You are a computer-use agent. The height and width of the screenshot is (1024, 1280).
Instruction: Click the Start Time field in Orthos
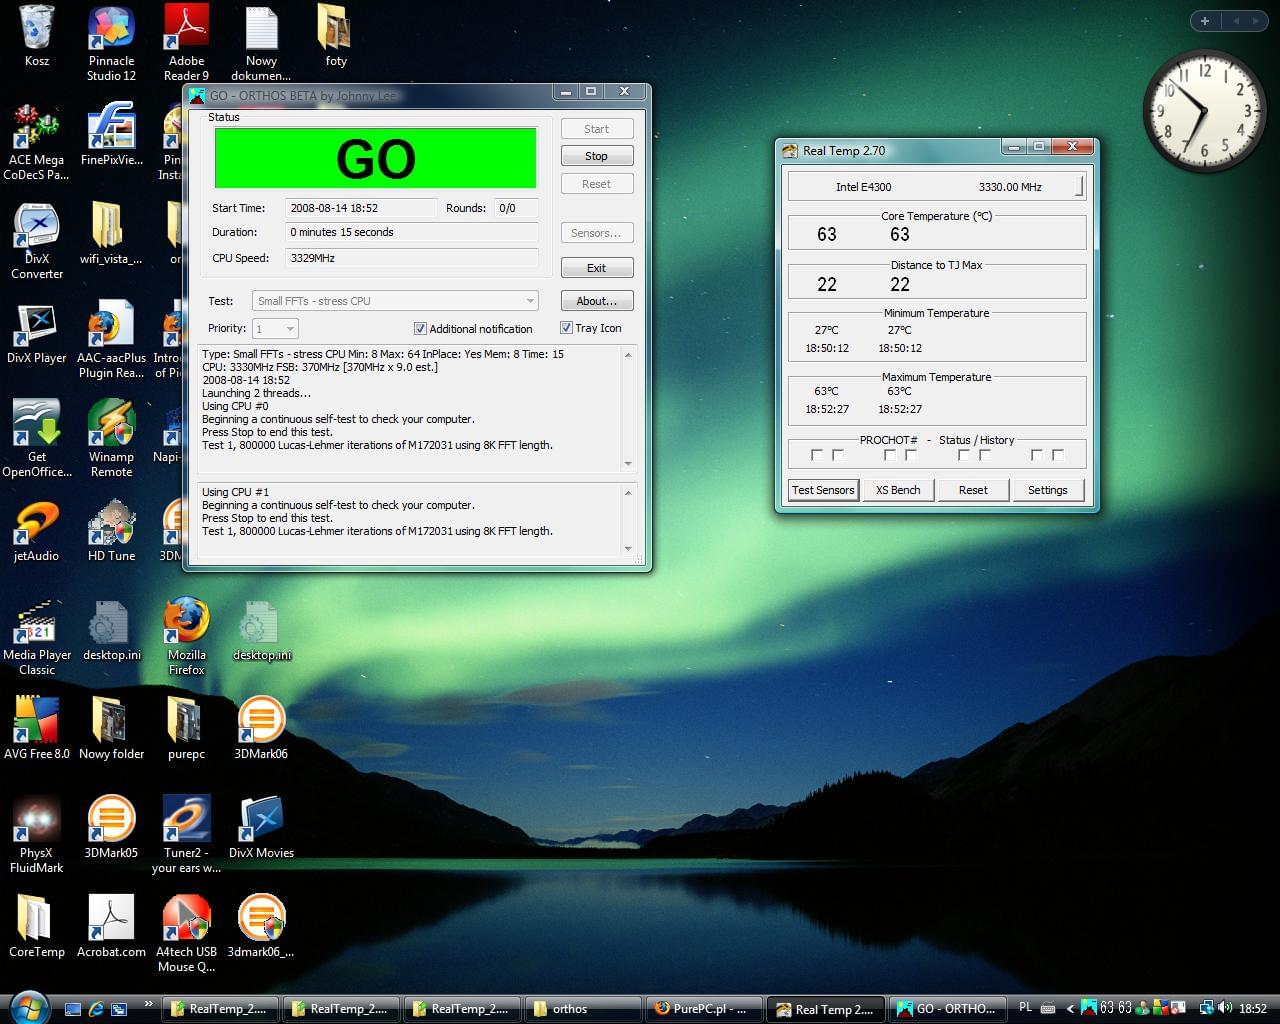point(362,208)
